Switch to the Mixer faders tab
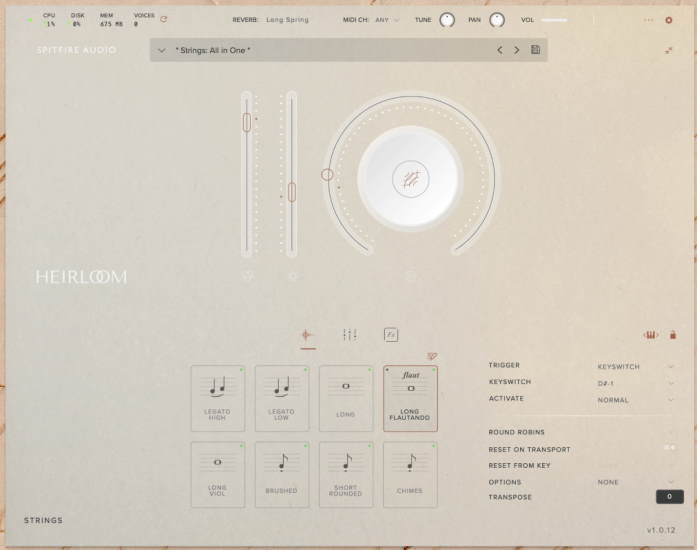 click(x=350, y=334)
